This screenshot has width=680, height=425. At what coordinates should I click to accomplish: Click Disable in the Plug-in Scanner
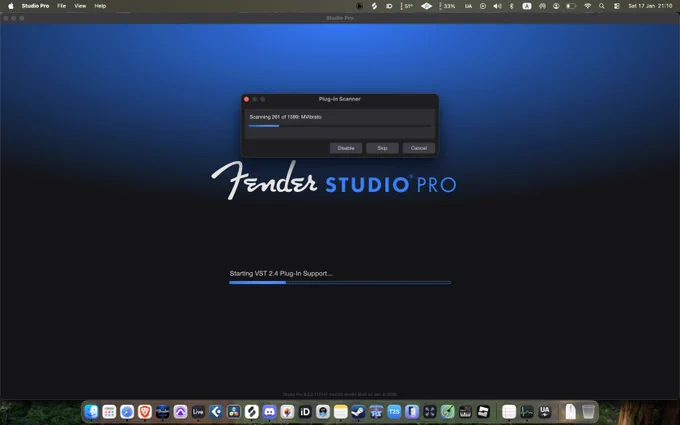click(x=346, y=148)
